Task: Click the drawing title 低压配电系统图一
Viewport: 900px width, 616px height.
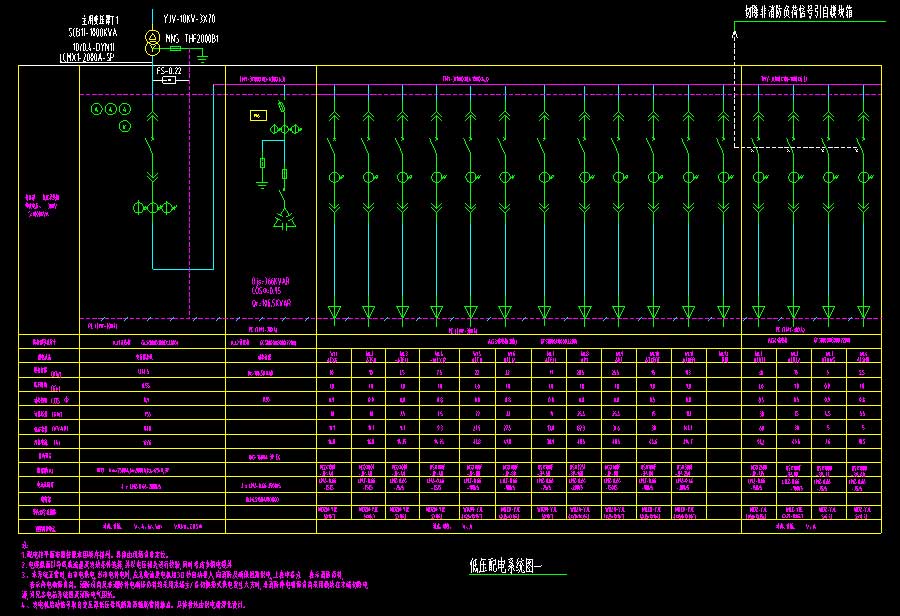Action: 506,565
